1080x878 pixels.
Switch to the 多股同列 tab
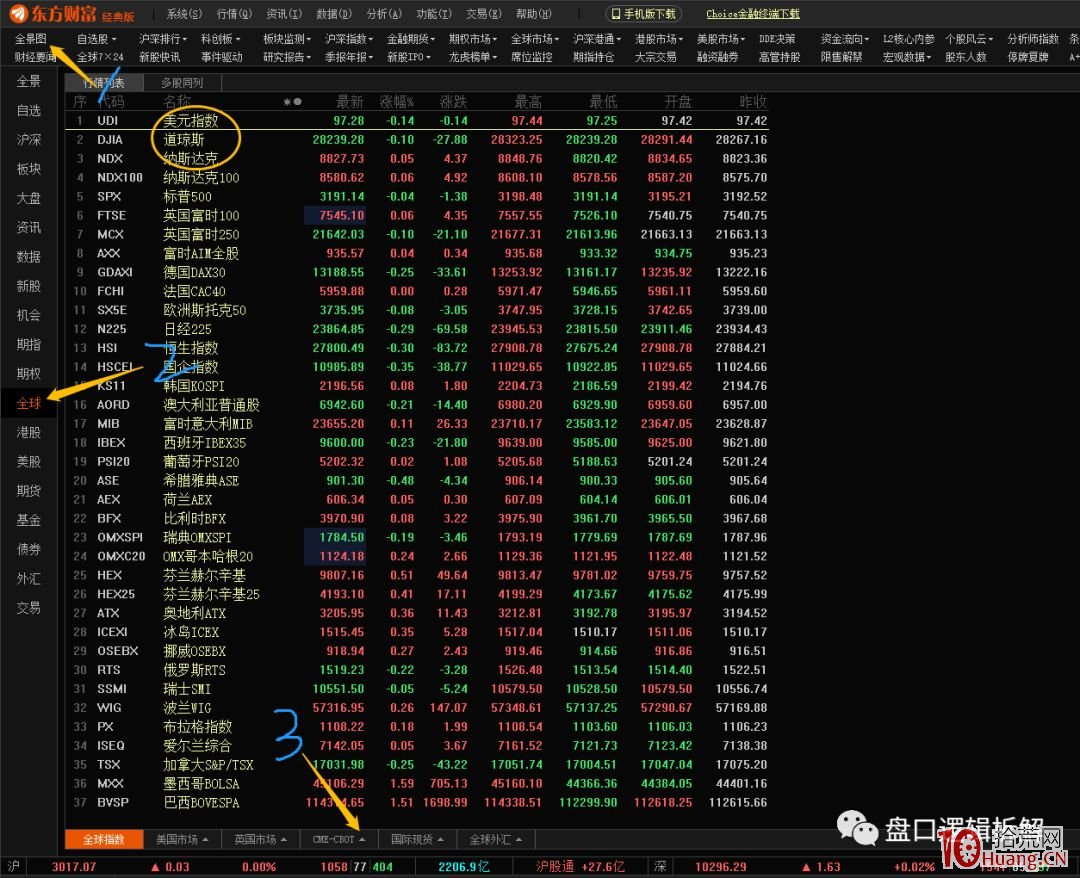pyautogui.click(x=182, y=83)
